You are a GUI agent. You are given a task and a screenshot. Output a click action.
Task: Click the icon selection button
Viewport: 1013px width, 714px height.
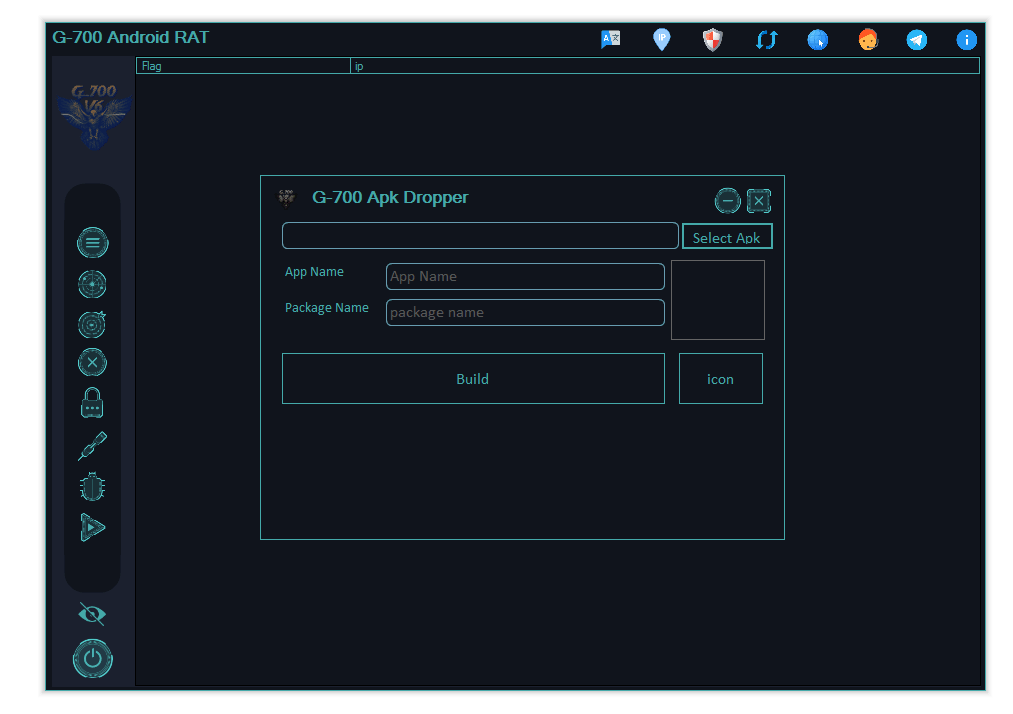click(x=720, y=378)
